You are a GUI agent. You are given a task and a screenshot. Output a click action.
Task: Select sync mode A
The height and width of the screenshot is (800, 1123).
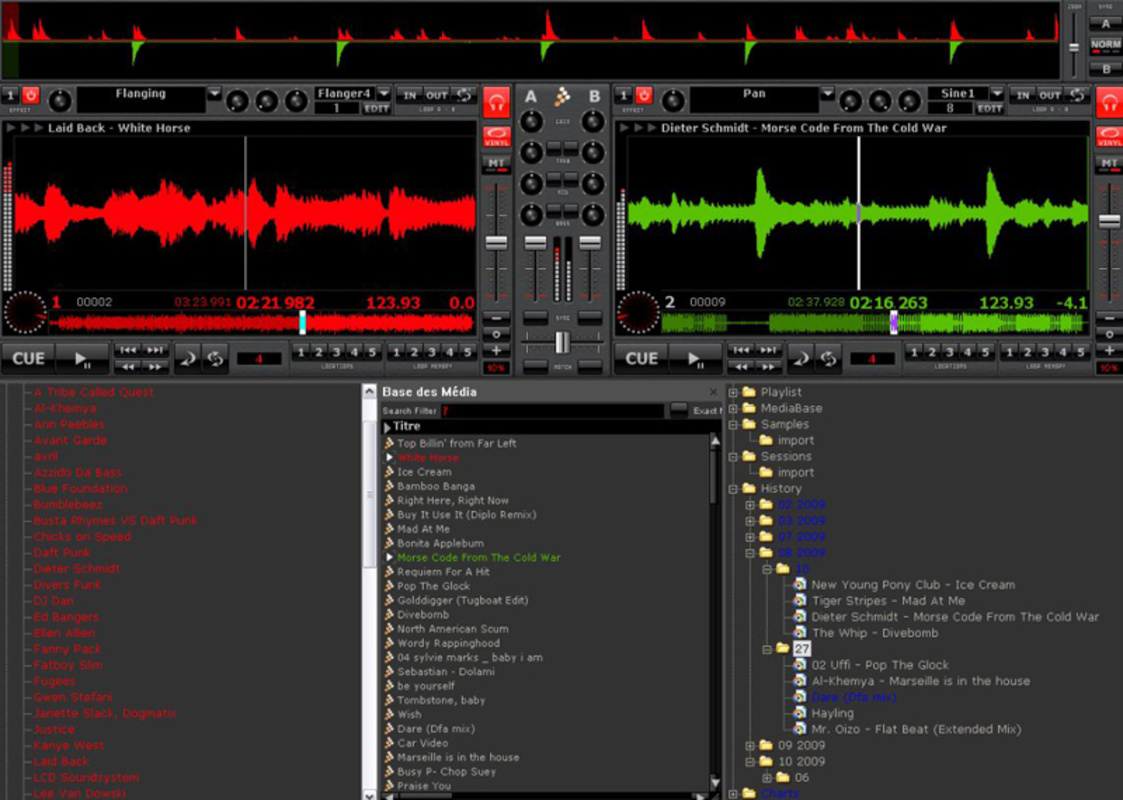[1106, 24]
